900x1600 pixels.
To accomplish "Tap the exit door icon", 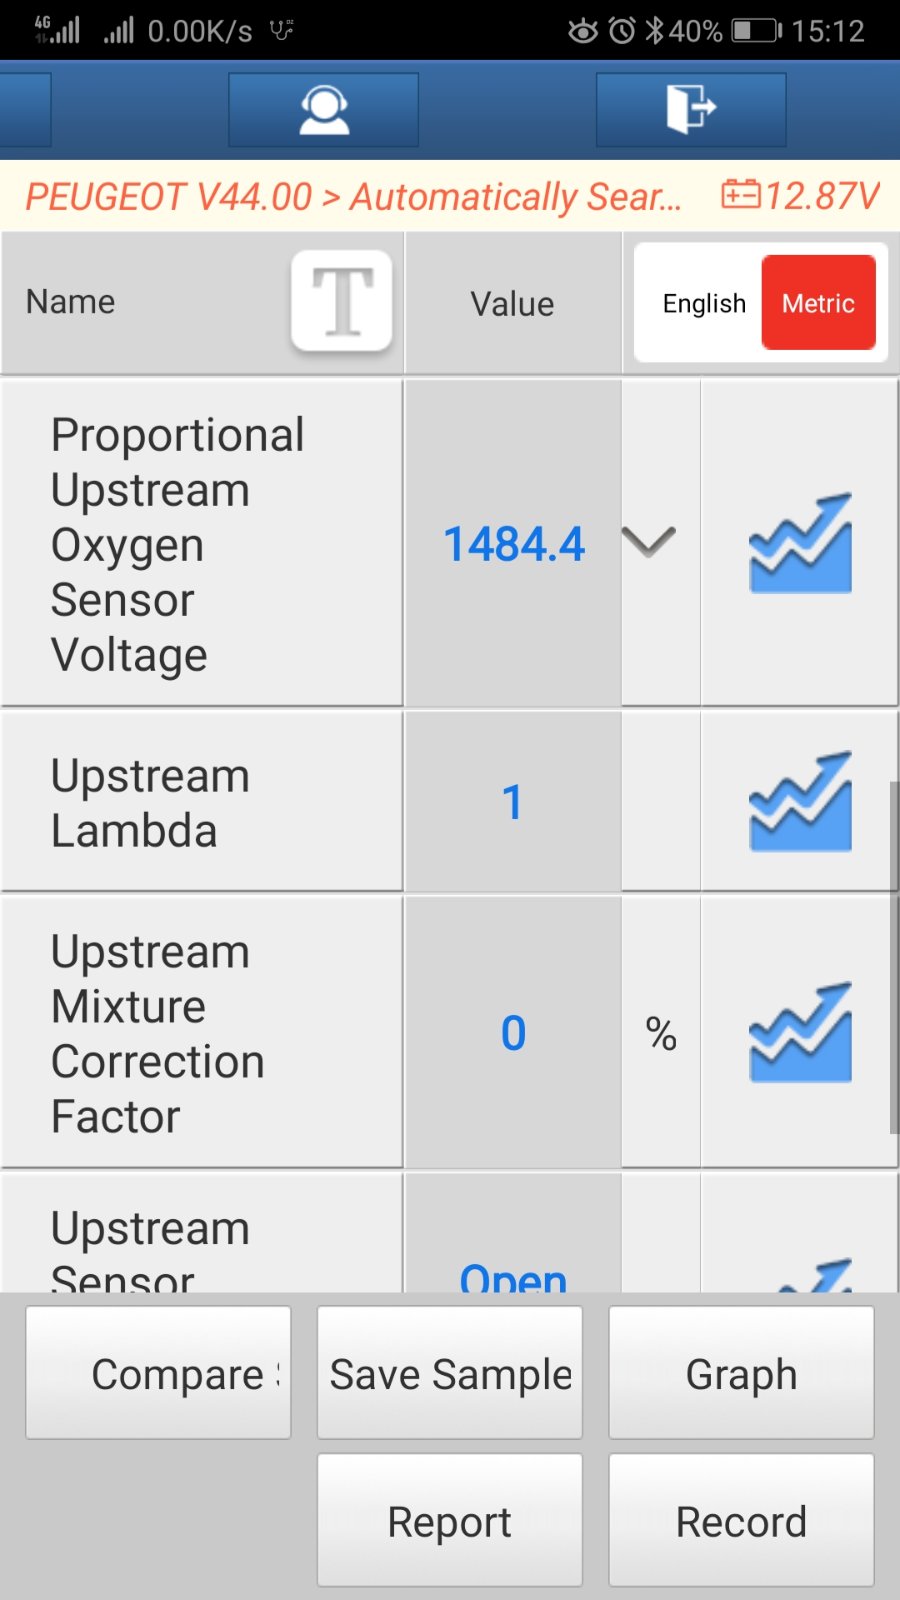I will (691, 110).
